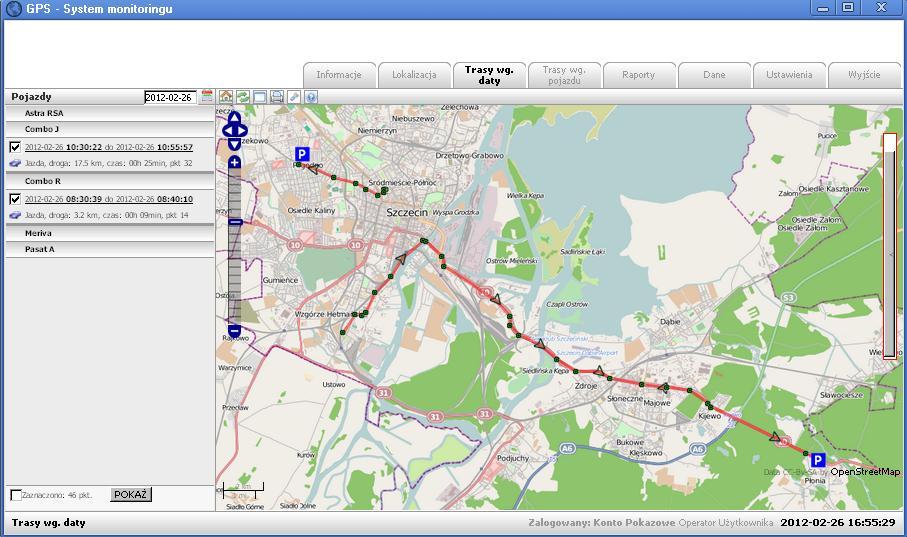Open the Dane tab
The width and height of the screenshot is (907, 537).
(714, 75)
